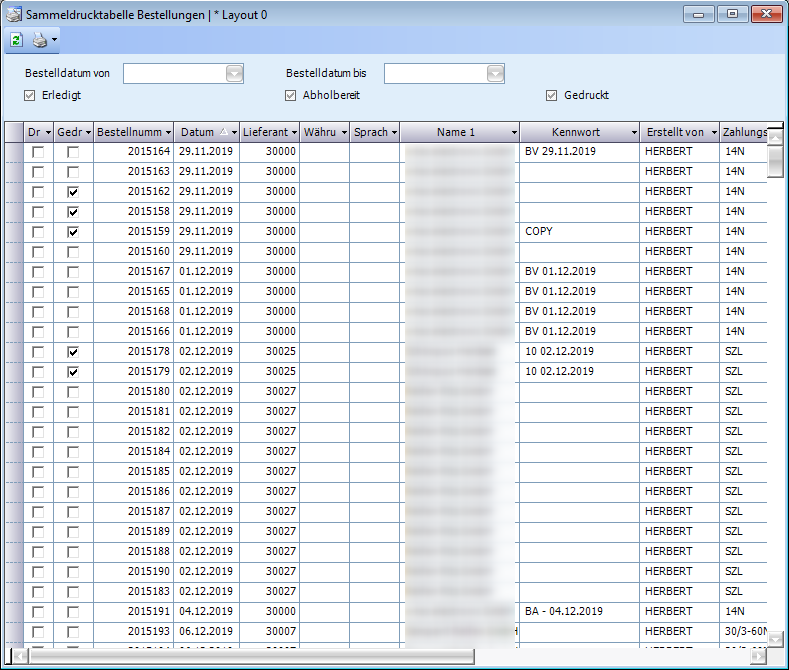Click the horizontal scrollbar right arrow
Screen dimensions: 789x670
pyautogui.click(x=758, y=656)
